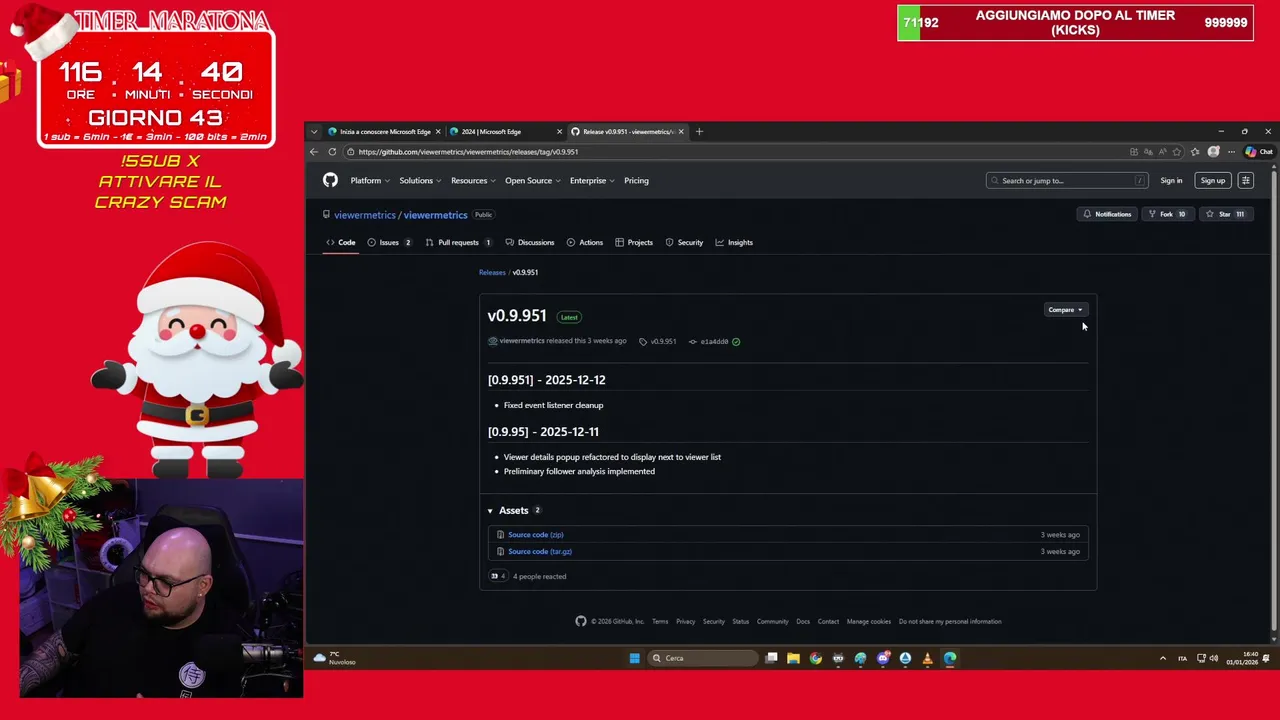The image size is (1280, 720).
Task: Click the v0.9.951 release title
Action: point(517,315)
